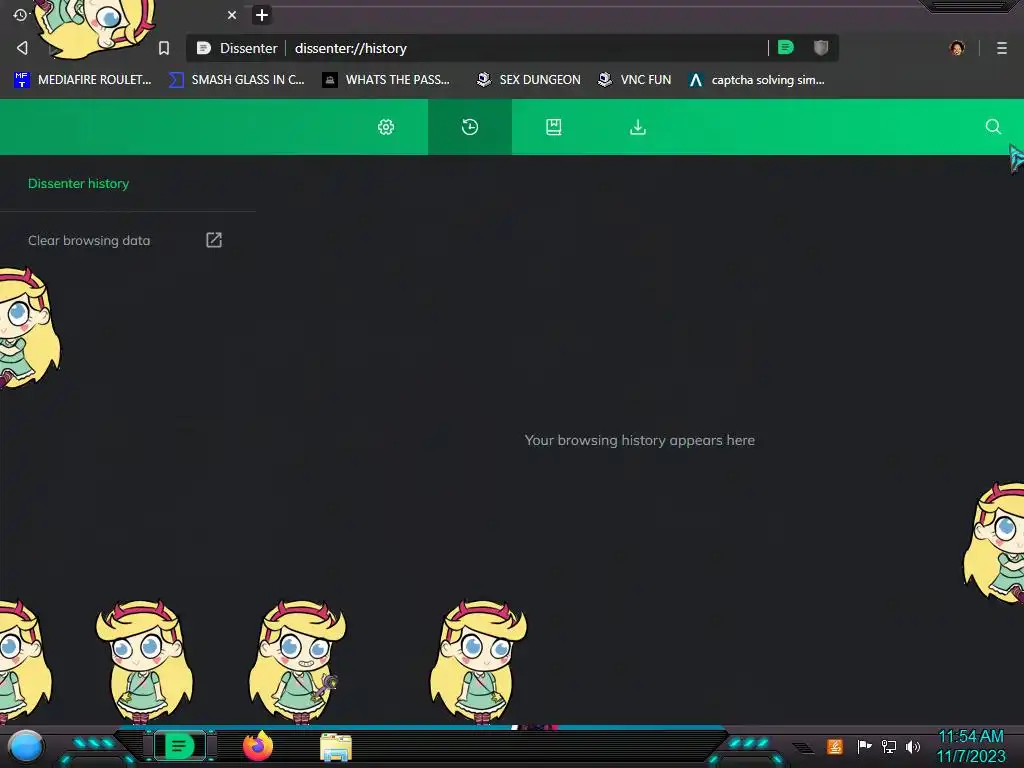
Task: Go back with the browser back arrow
Action: pos(22,48)
